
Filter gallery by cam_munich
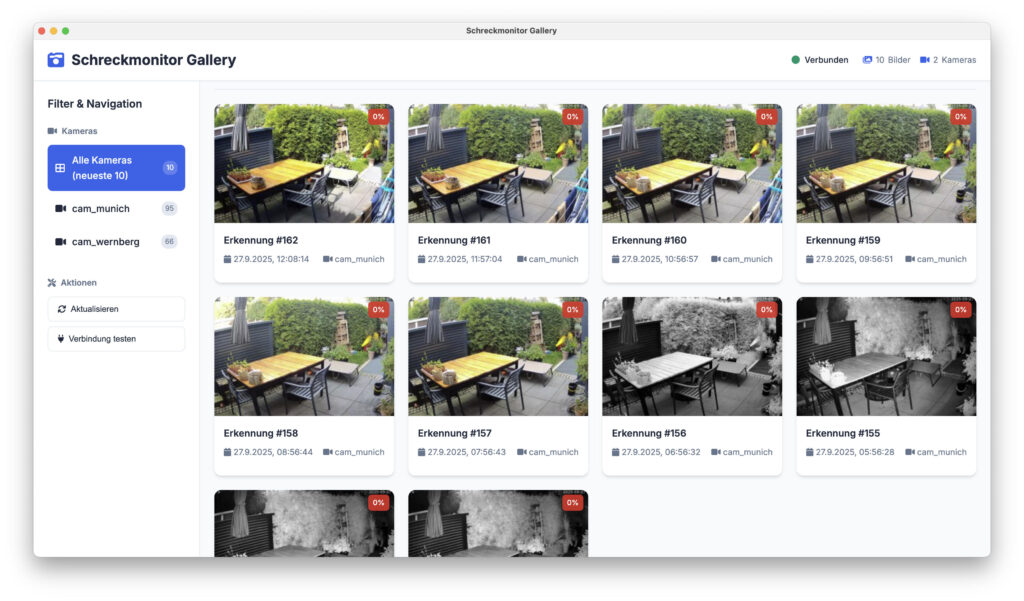[101, 209]
